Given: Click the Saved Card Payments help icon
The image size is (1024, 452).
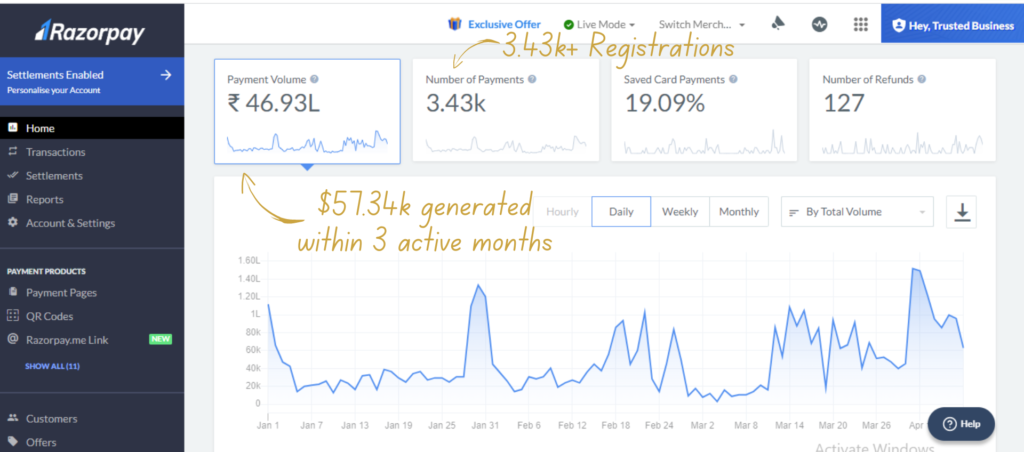Looking at the screenshot, I should [733, 79].
